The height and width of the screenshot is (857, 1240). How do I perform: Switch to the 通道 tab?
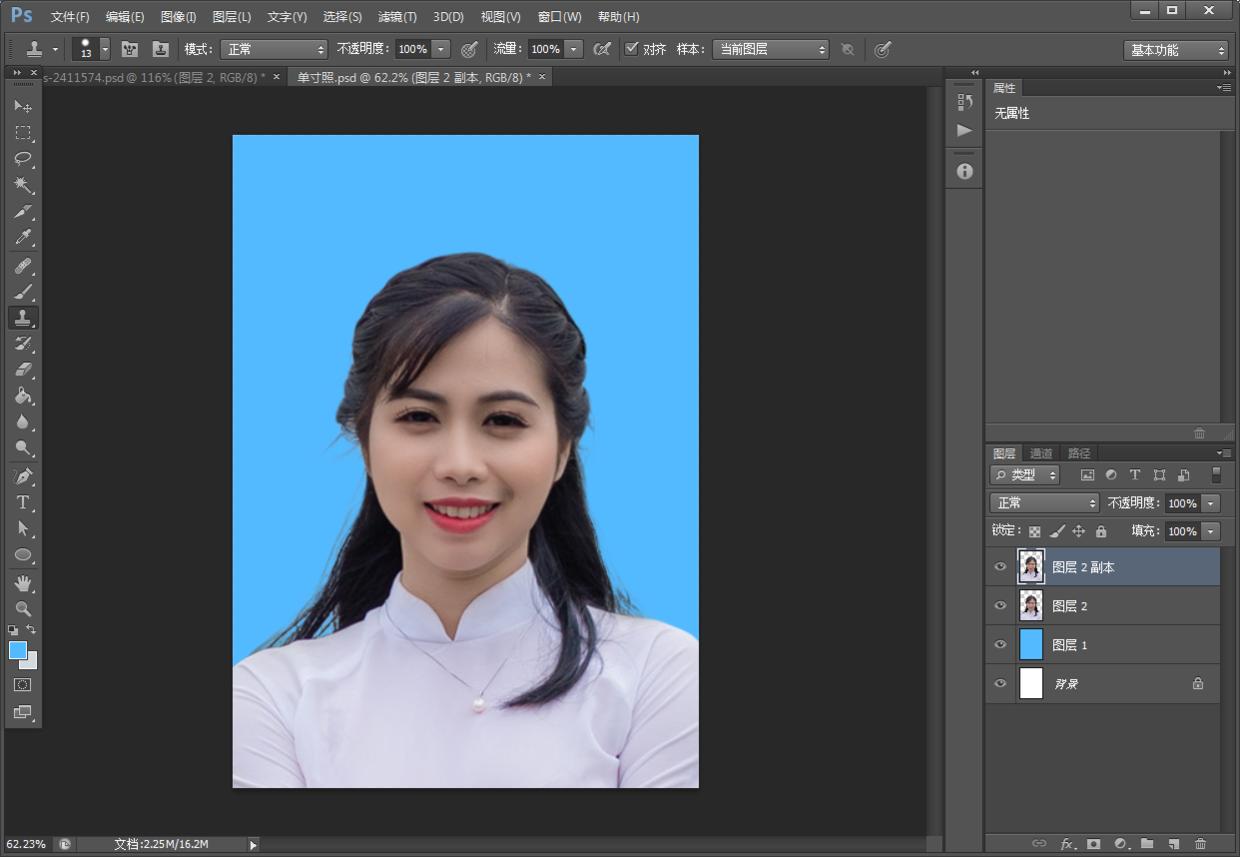(x=1041, y=453)
